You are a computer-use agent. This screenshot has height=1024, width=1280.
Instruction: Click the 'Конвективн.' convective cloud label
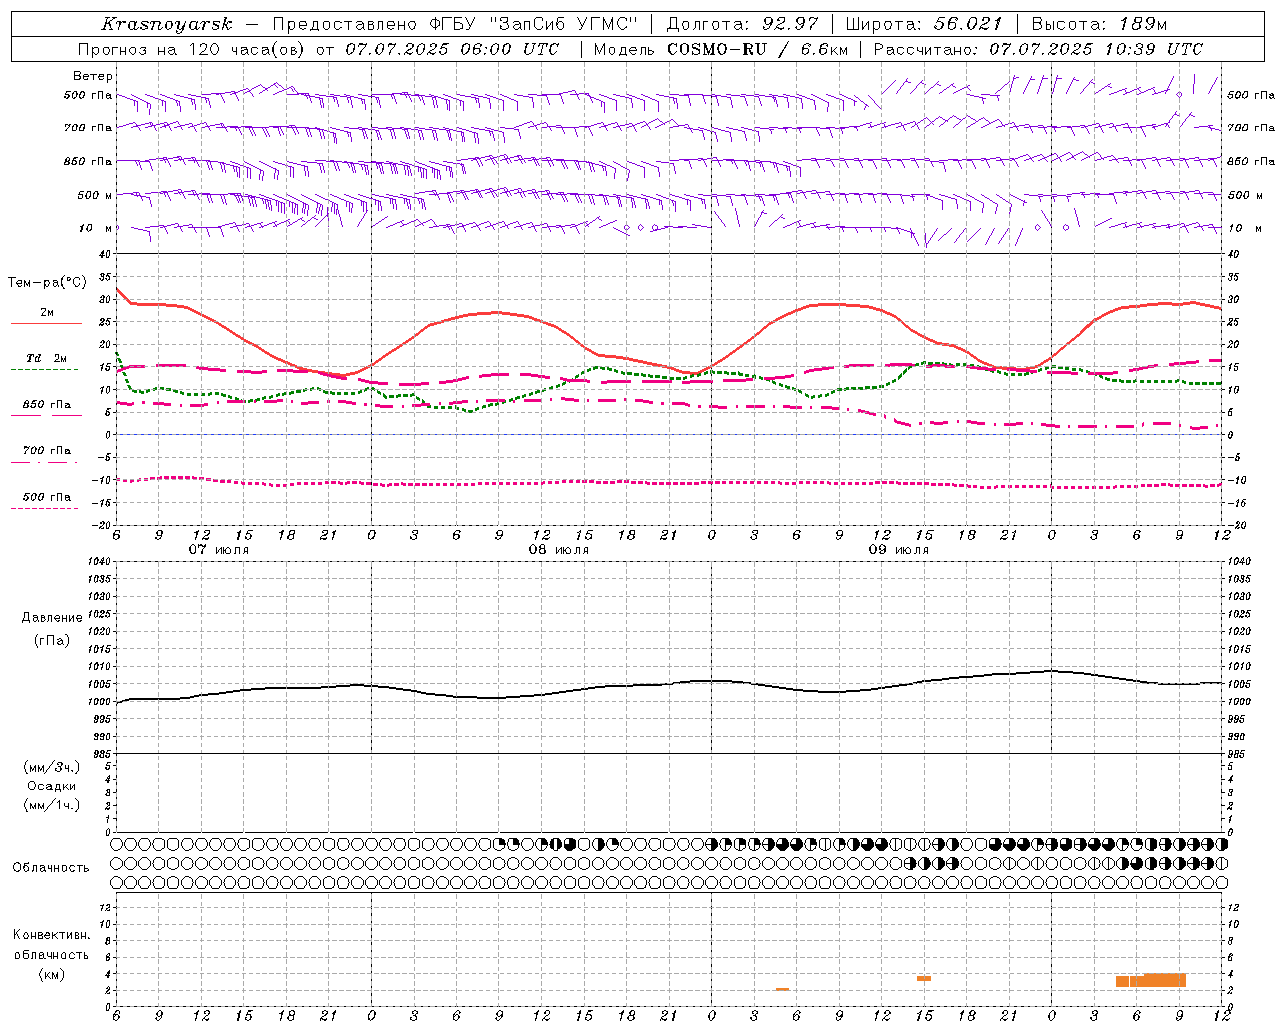coord(52,935)
